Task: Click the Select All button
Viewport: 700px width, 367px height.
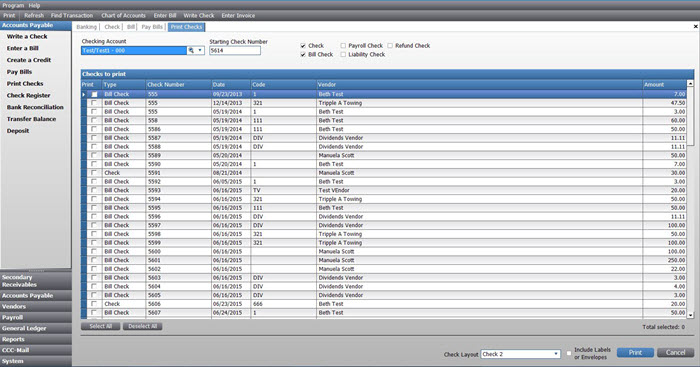Action: tap(100, 326)
